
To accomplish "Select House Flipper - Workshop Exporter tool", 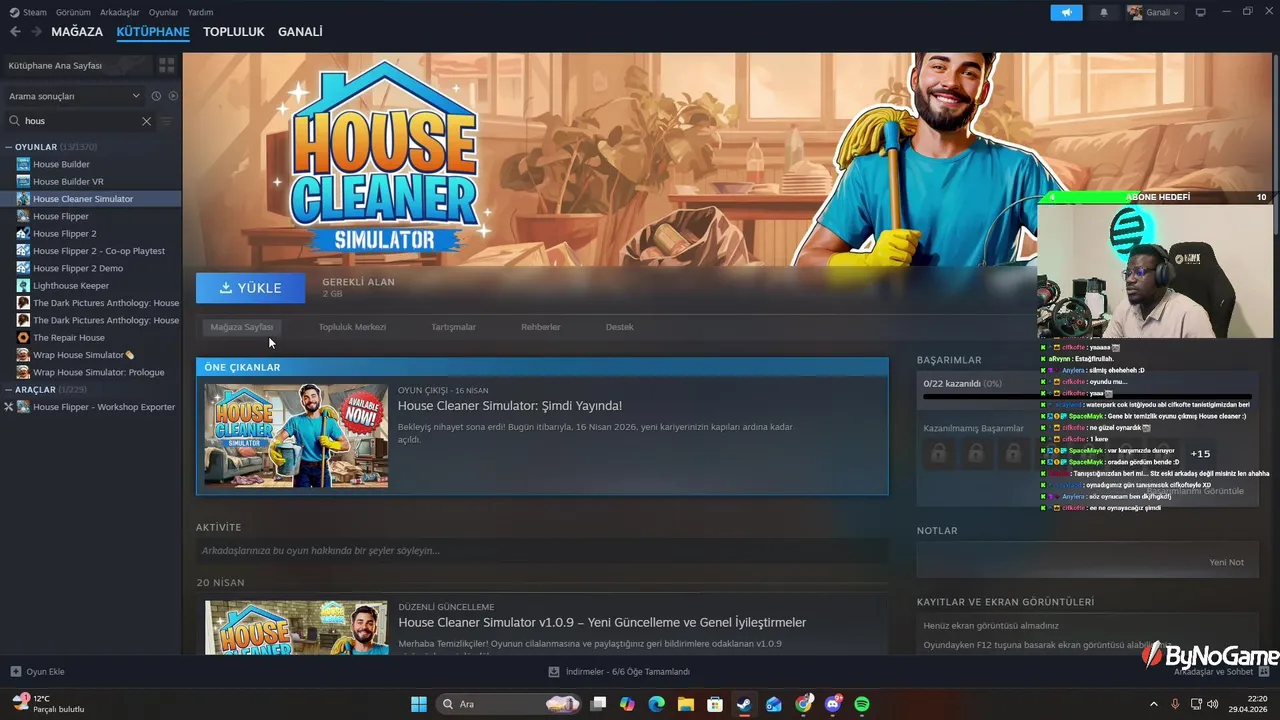I will (x=104, y=407).
